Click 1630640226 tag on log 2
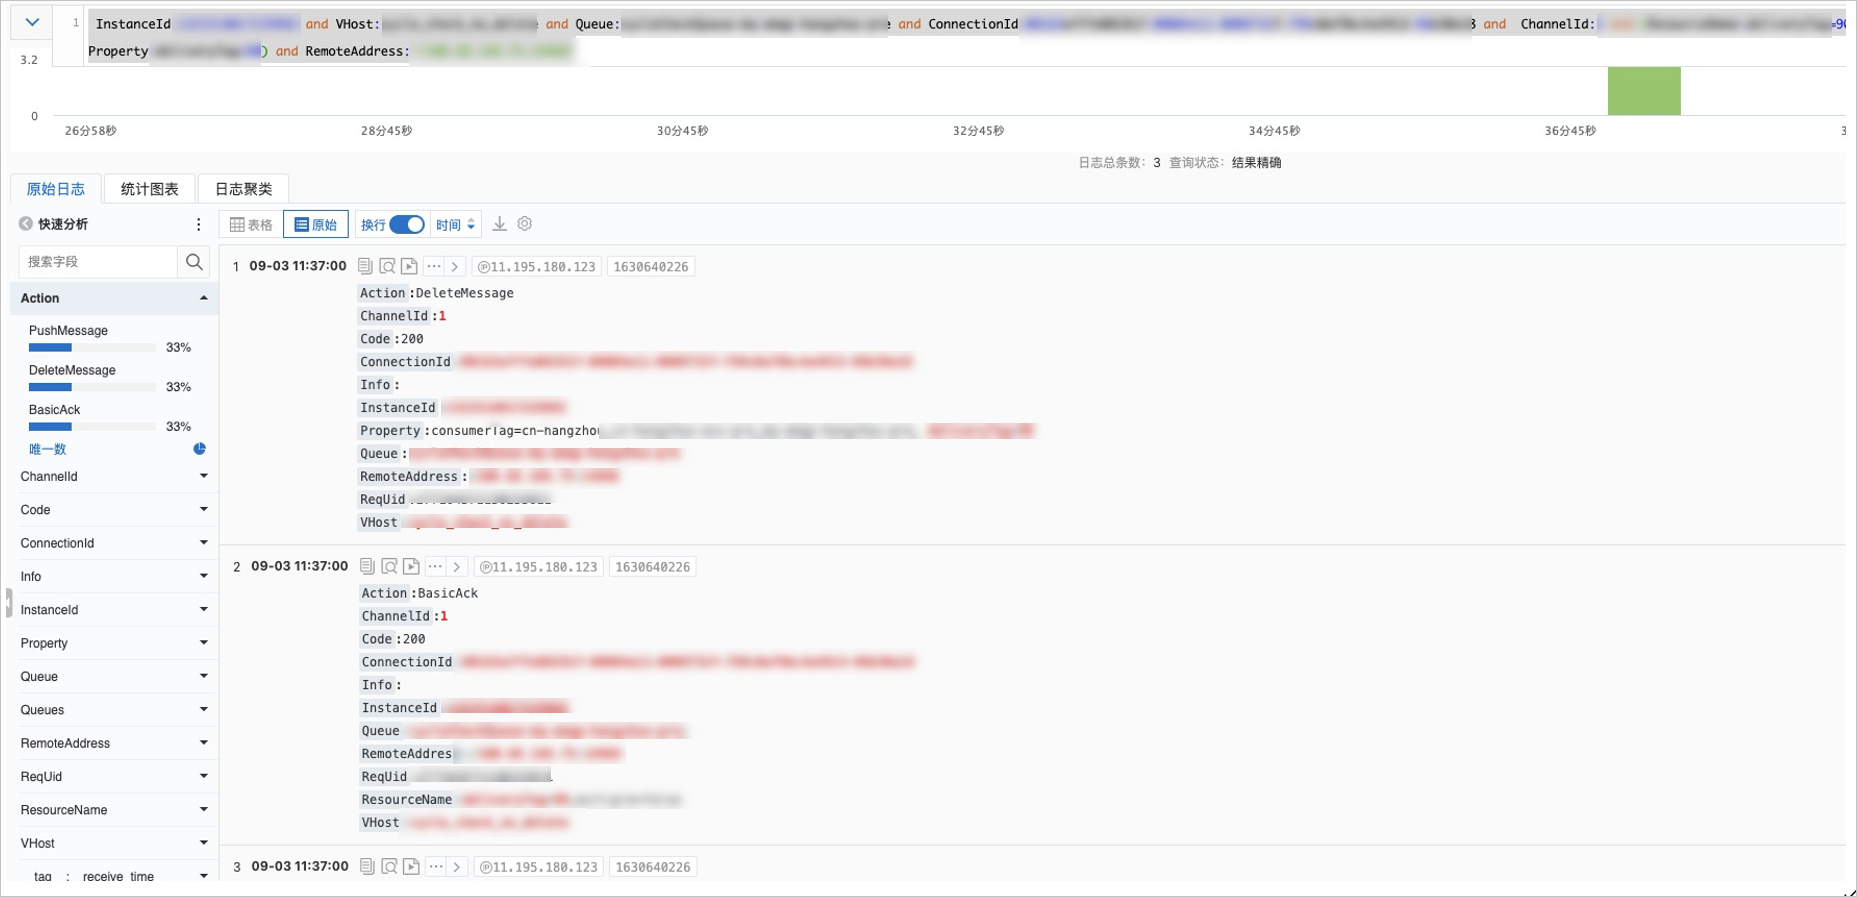Screen dimensions: 1857x897 [x=653, y=567]
